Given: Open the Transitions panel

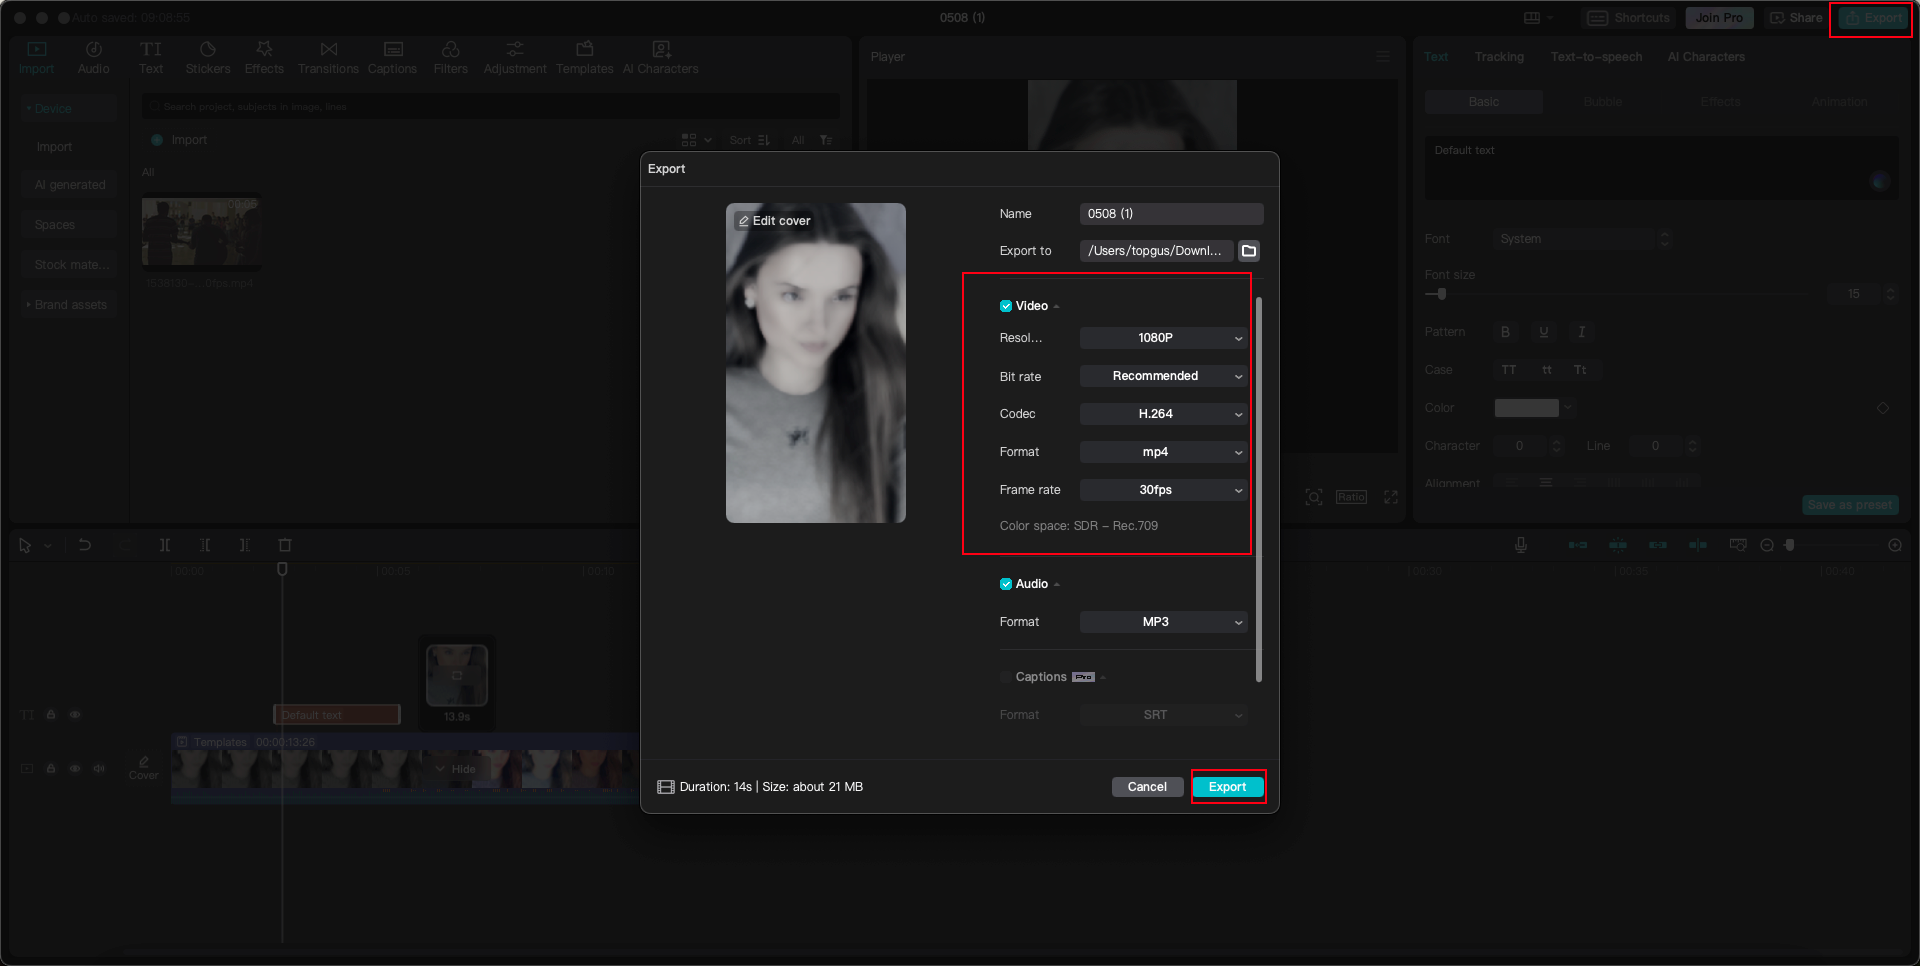Looking at the screenshot, I should (328, 56).
